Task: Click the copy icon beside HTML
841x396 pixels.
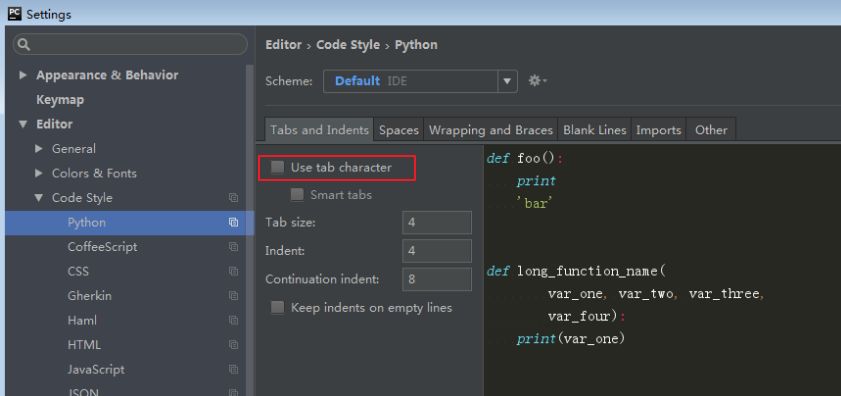Action: (233, 345)
